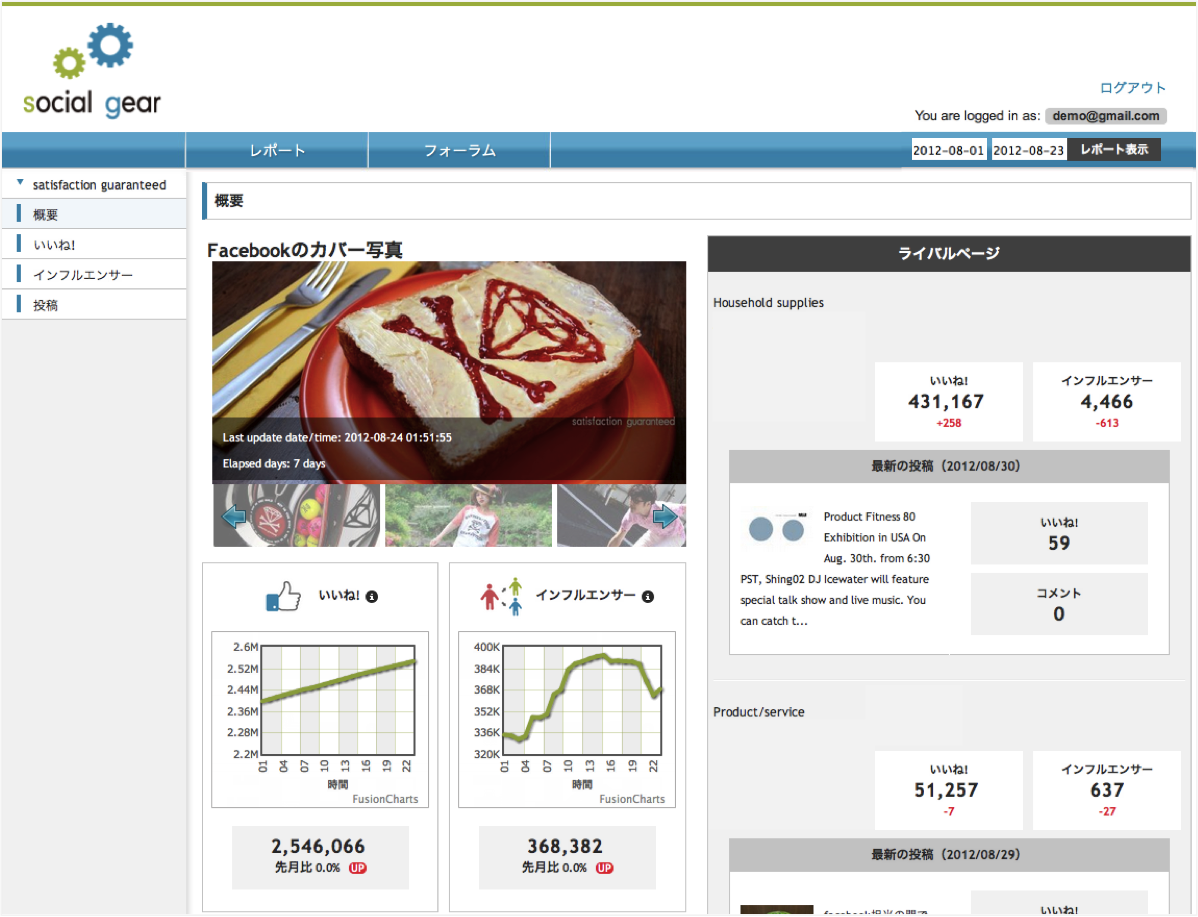
Task: Click the start date field 2012-08-01
Action: [949, 150]
